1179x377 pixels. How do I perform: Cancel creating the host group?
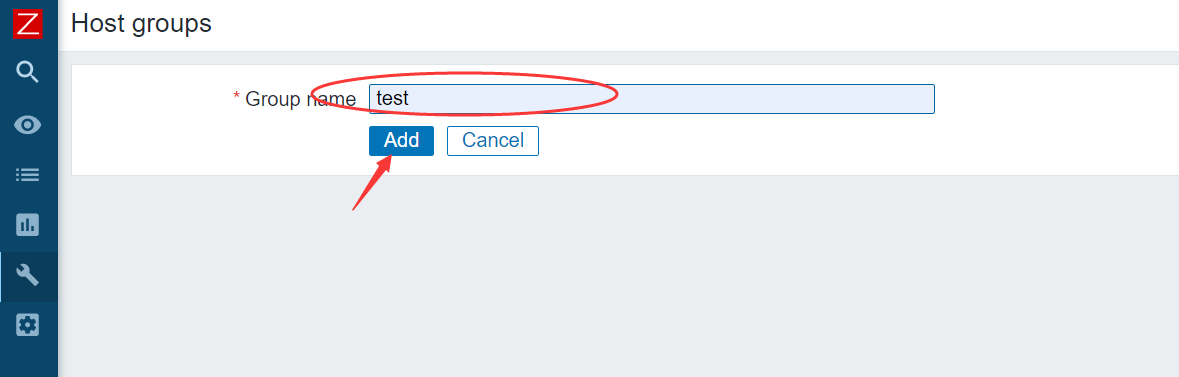pyautogui.click(x=493, y=141)
